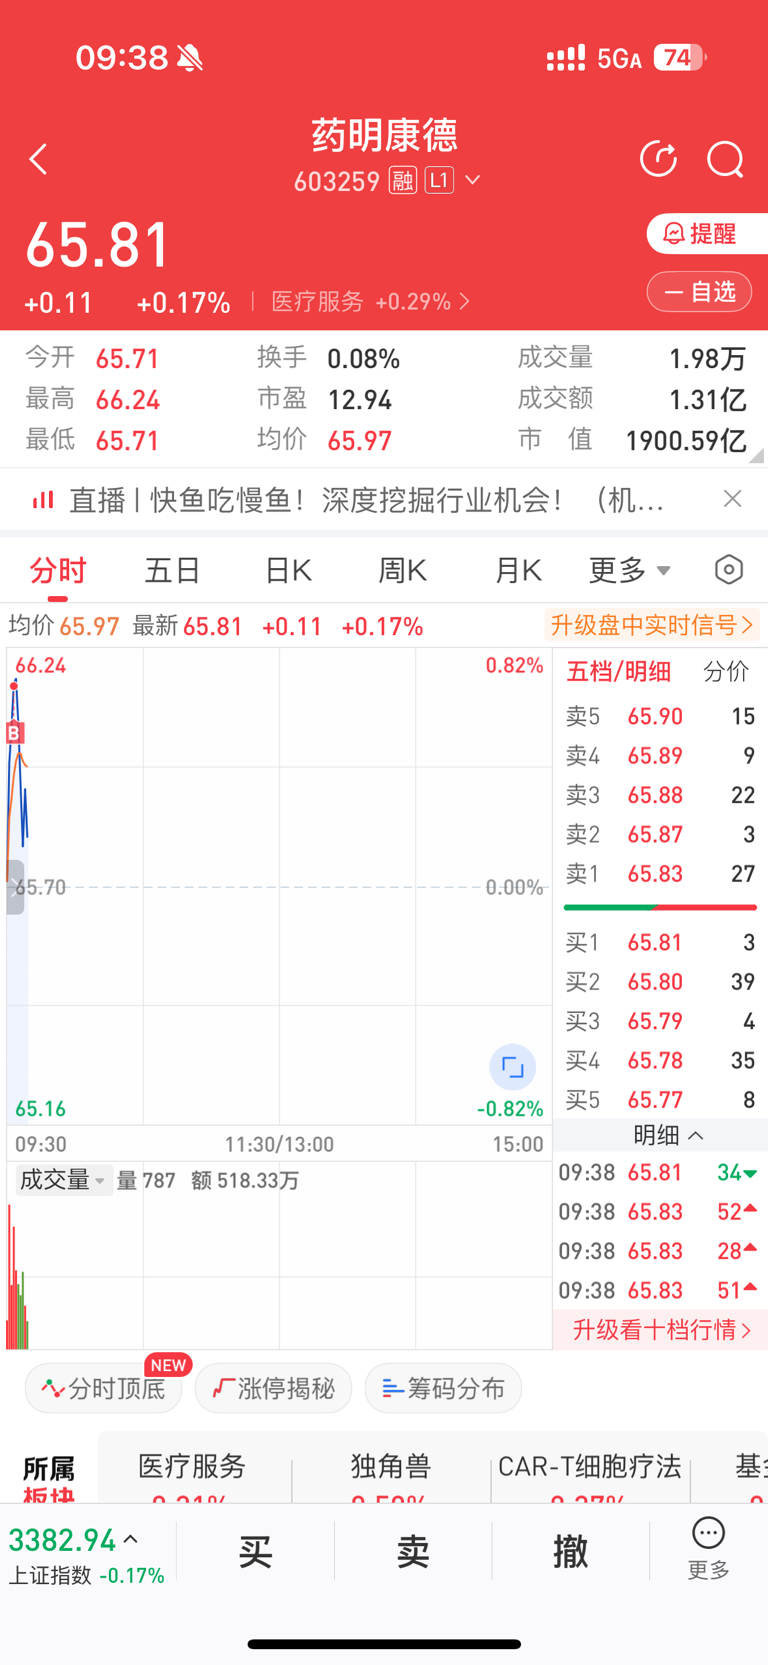Image resolution: width=769 pixels, height=1665 pixels.
Task: Open 涨停揭秘 feature
Action: click(273, 1388)
